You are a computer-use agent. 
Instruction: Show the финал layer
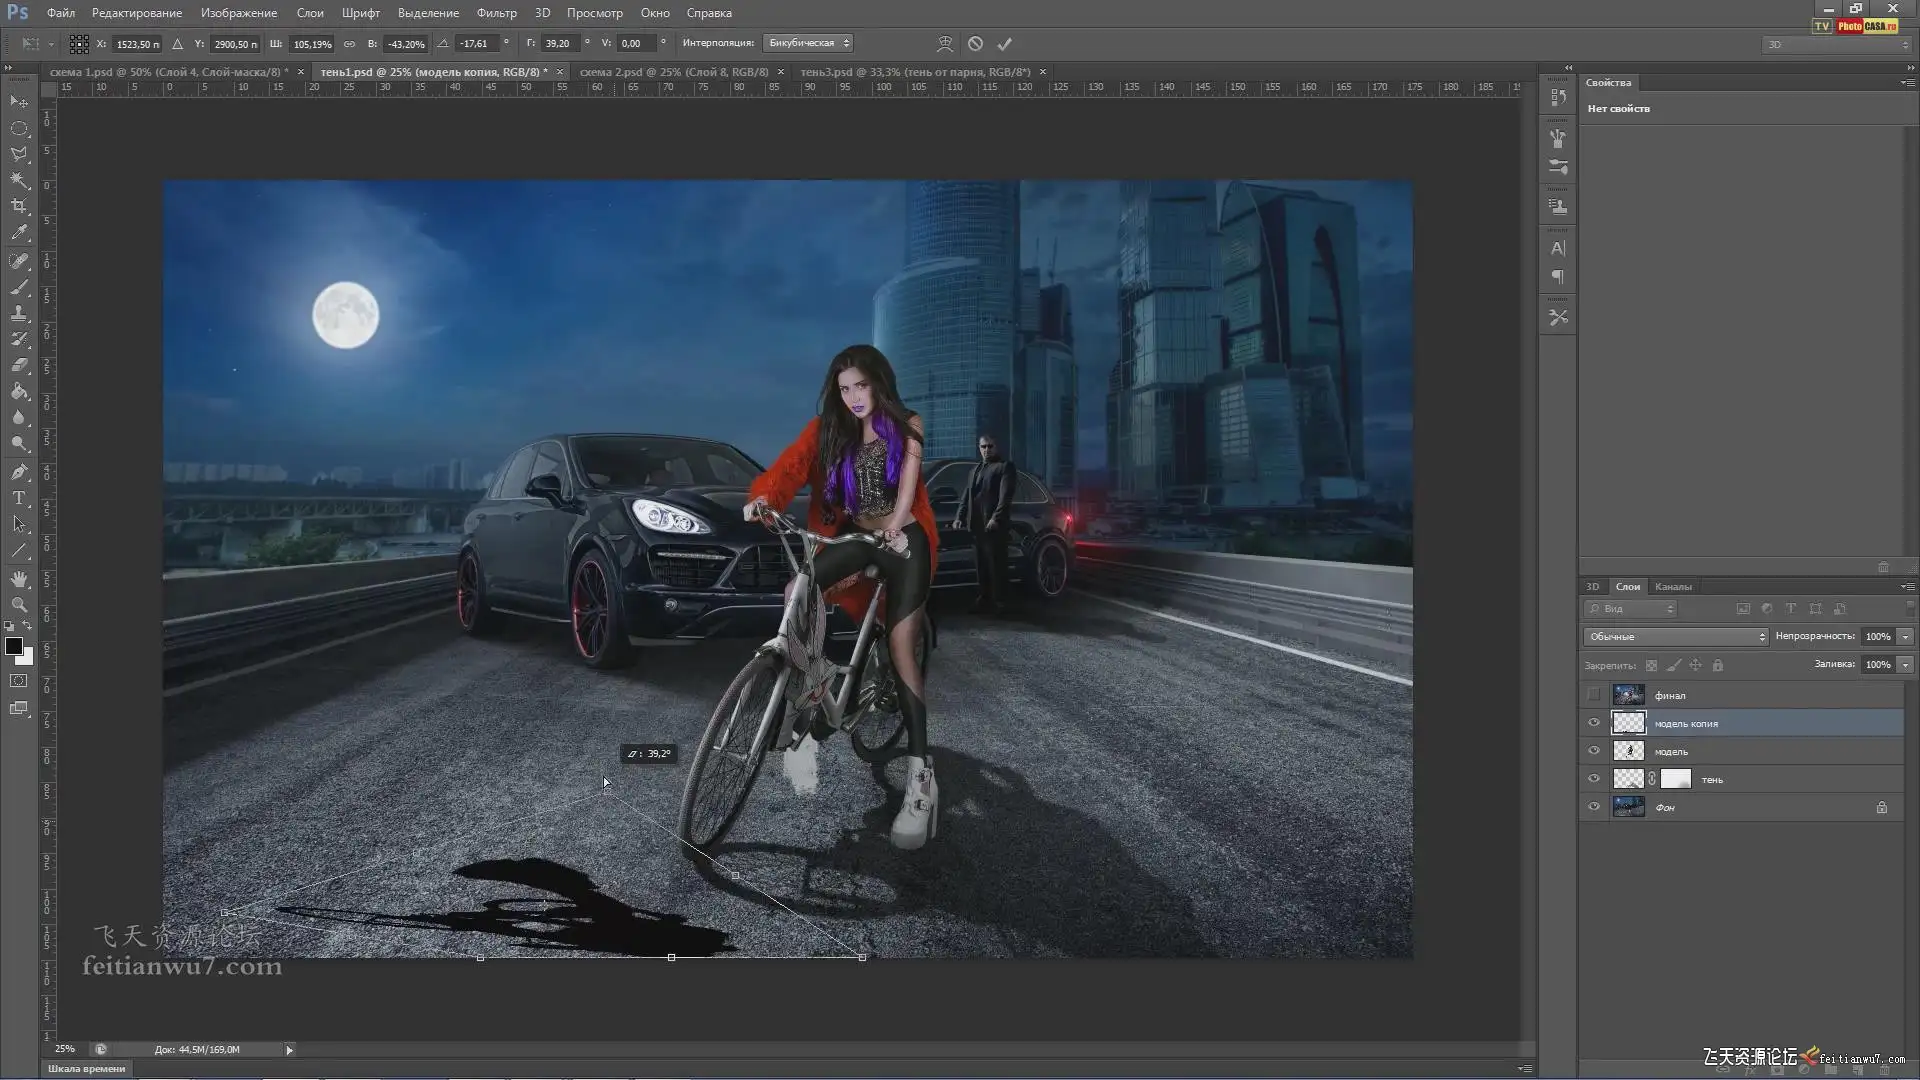point(1594,695)
